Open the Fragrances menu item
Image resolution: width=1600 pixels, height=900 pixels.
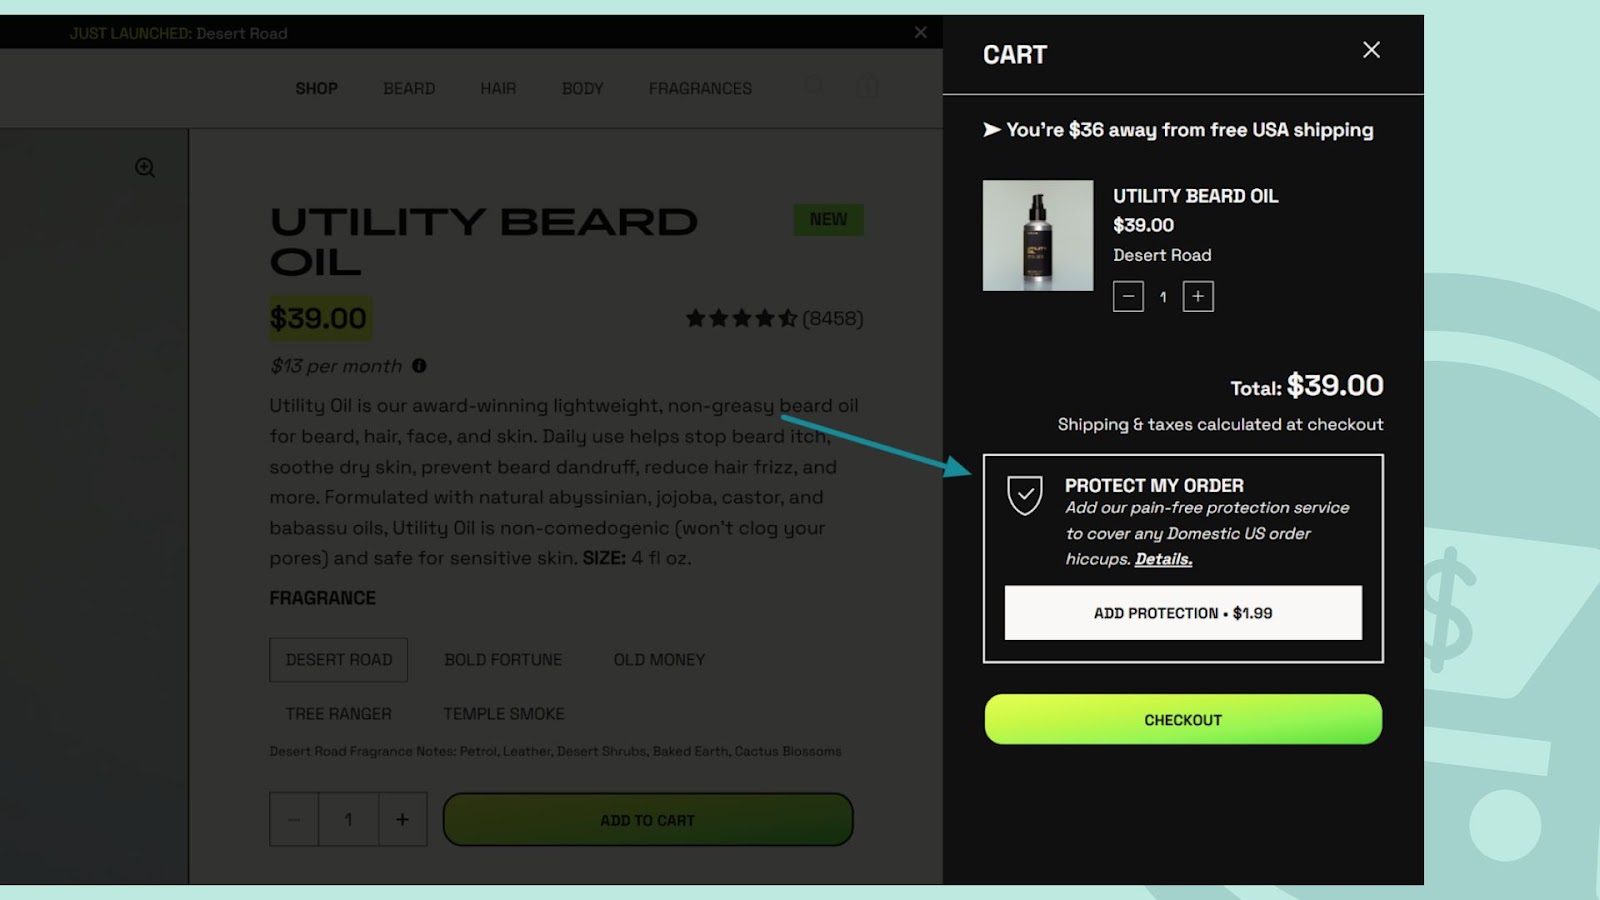(x=700, y=89)
